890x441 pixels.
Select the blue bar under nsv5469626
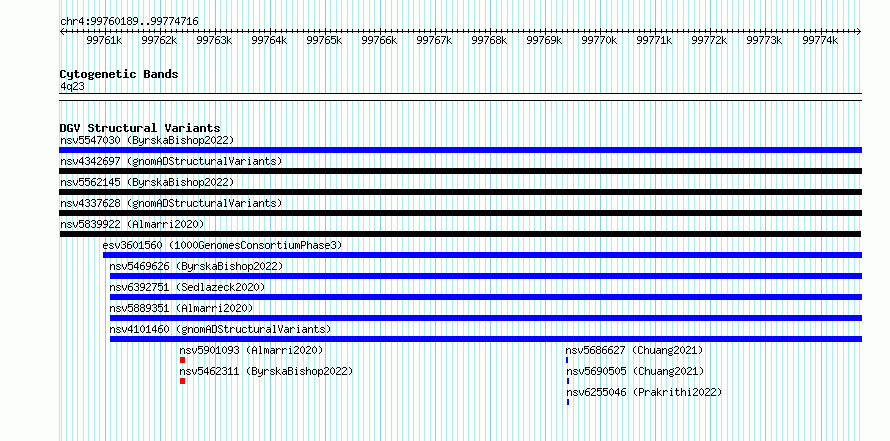coord(486,276)
